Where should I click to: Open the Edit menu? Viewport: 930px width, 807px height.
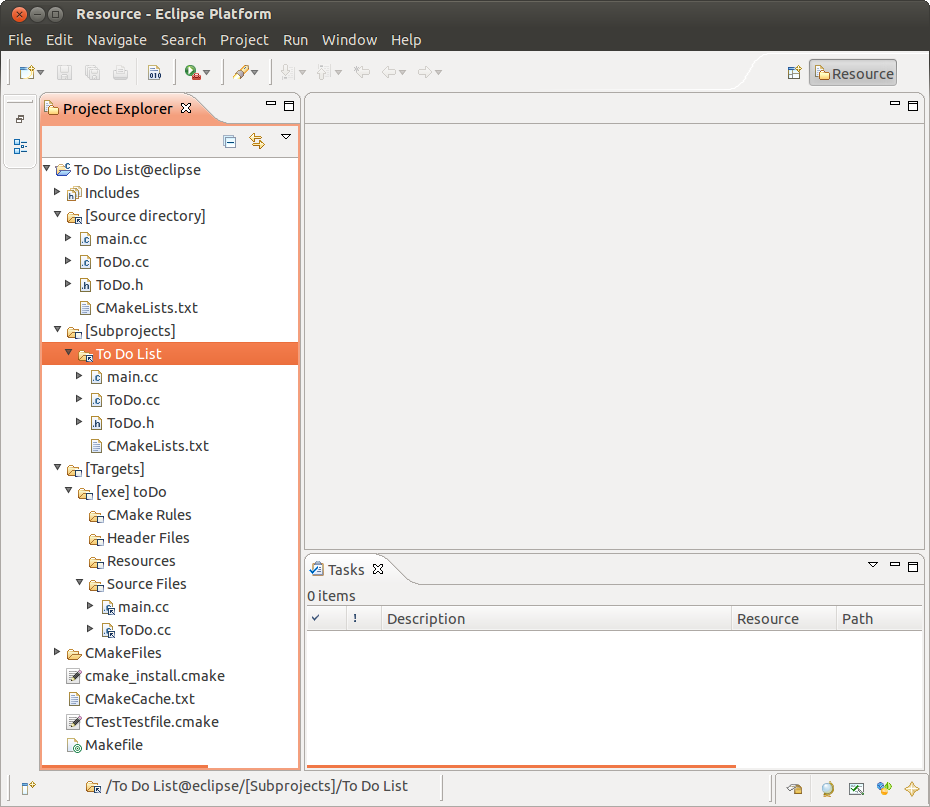click(x=59, y=40)
